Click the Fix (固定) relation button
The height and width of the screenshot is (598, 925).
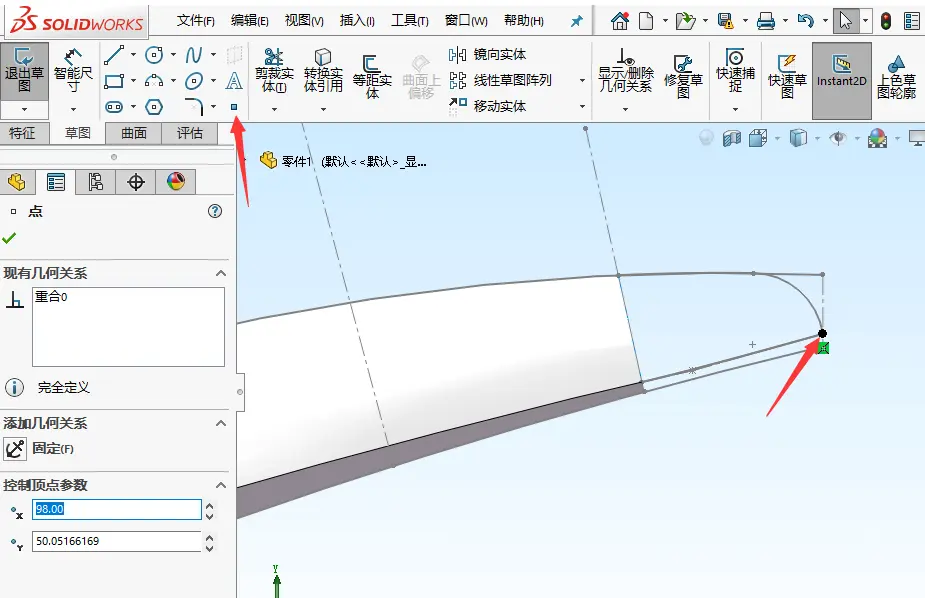(15, 449)
